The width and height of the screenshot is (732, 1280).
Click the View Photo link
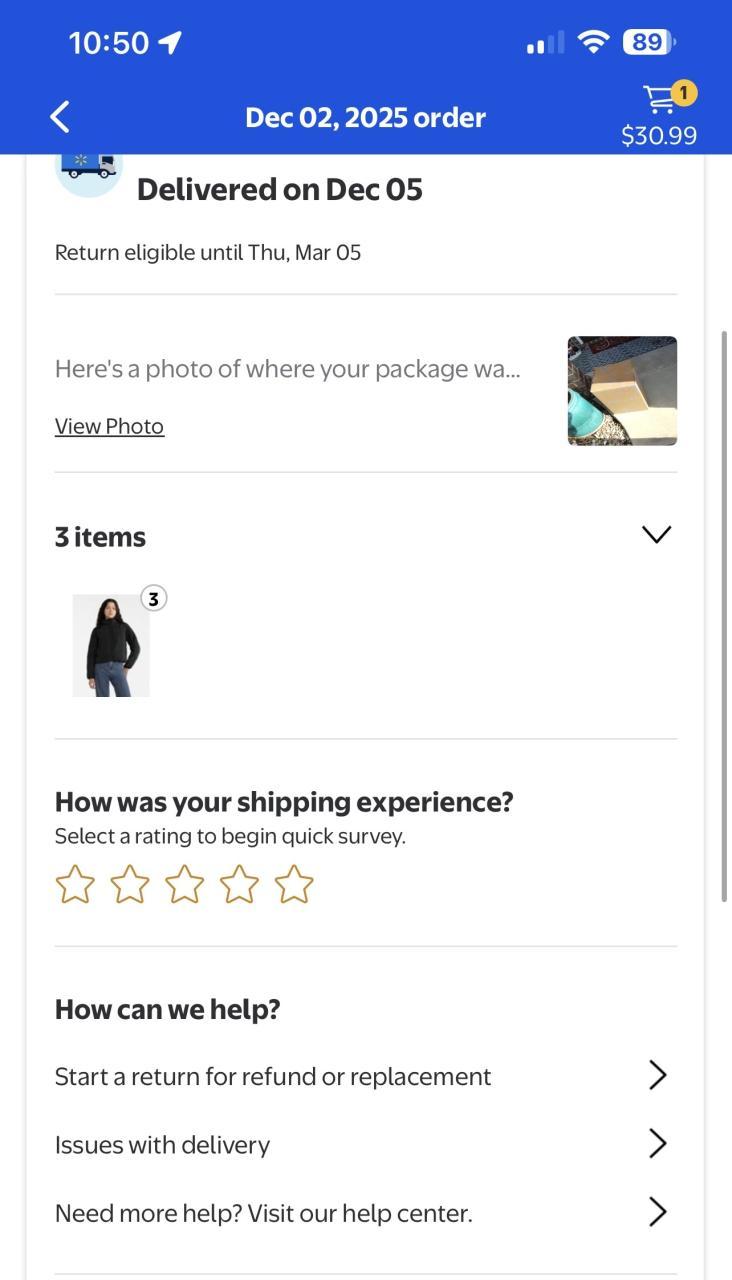pyautogui.click(x=109, y=426)
